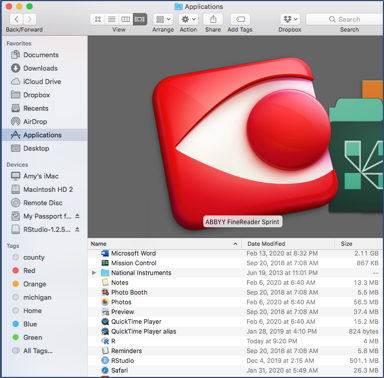Select Photo Booth in the list
Screen dimensions: 384x378
coord(236,292)
